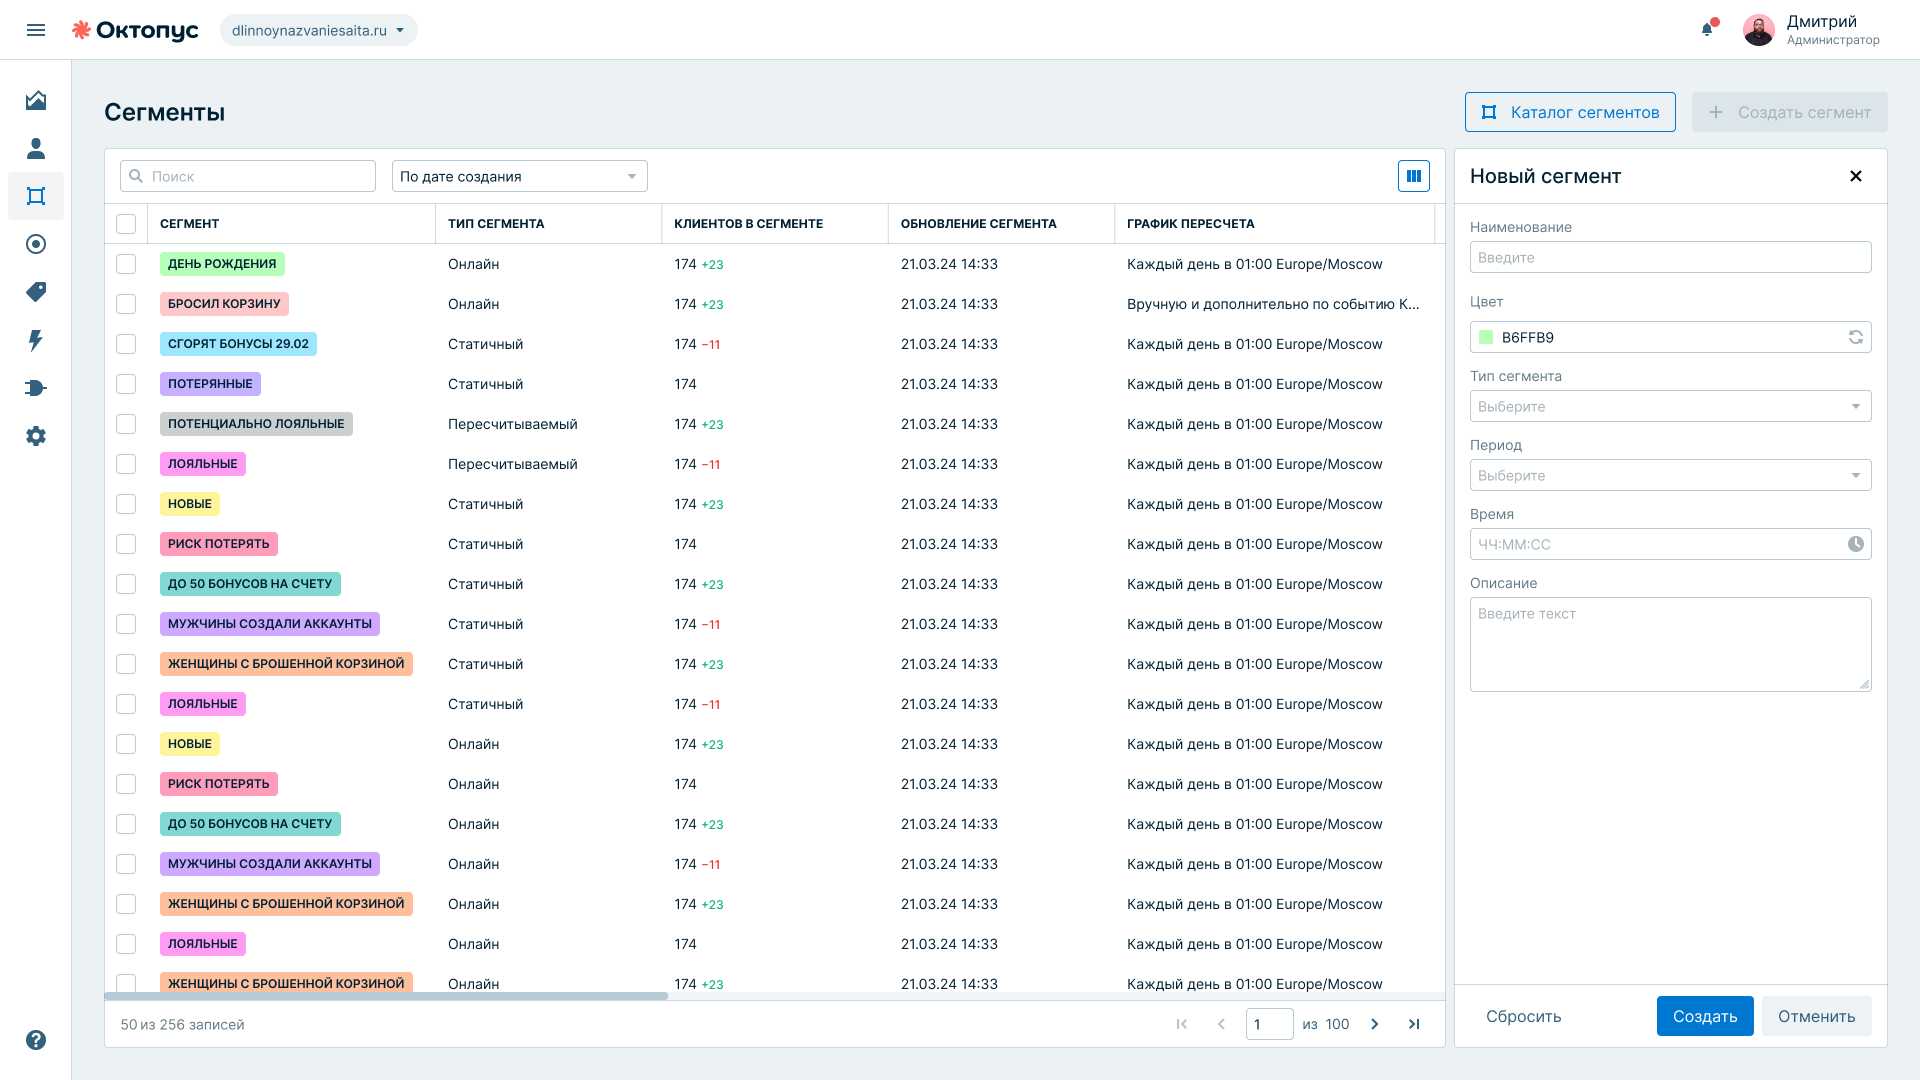Check the ДЕНЬ РОЖДЕНИЯ row checkbox

click(126, 264)
